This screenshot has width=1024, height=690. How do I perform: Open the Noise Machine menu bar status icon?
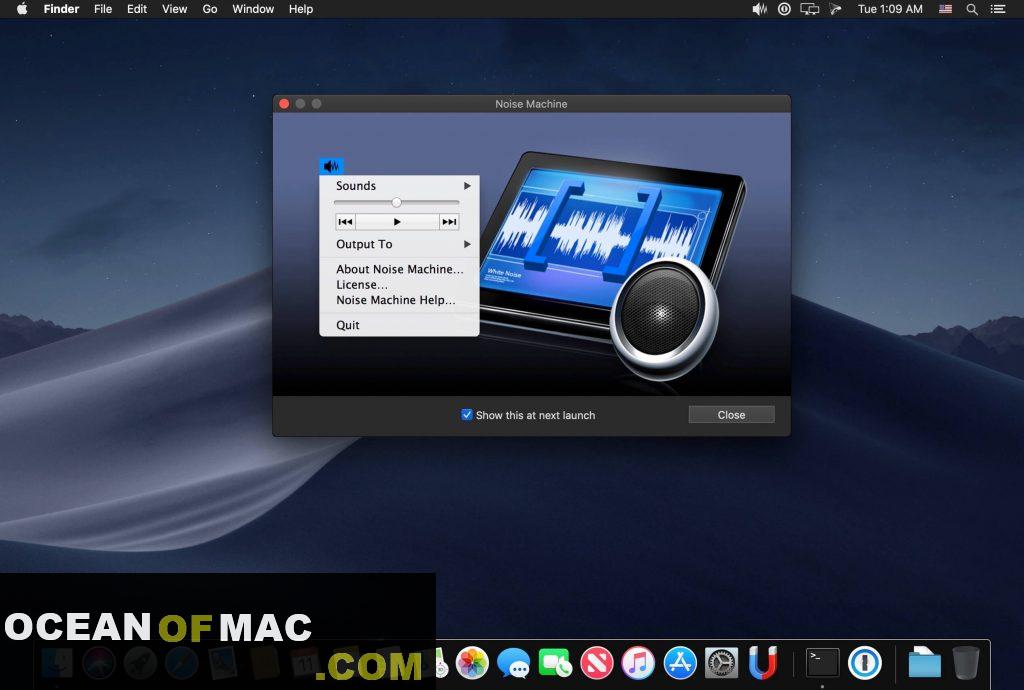(760, 9)
